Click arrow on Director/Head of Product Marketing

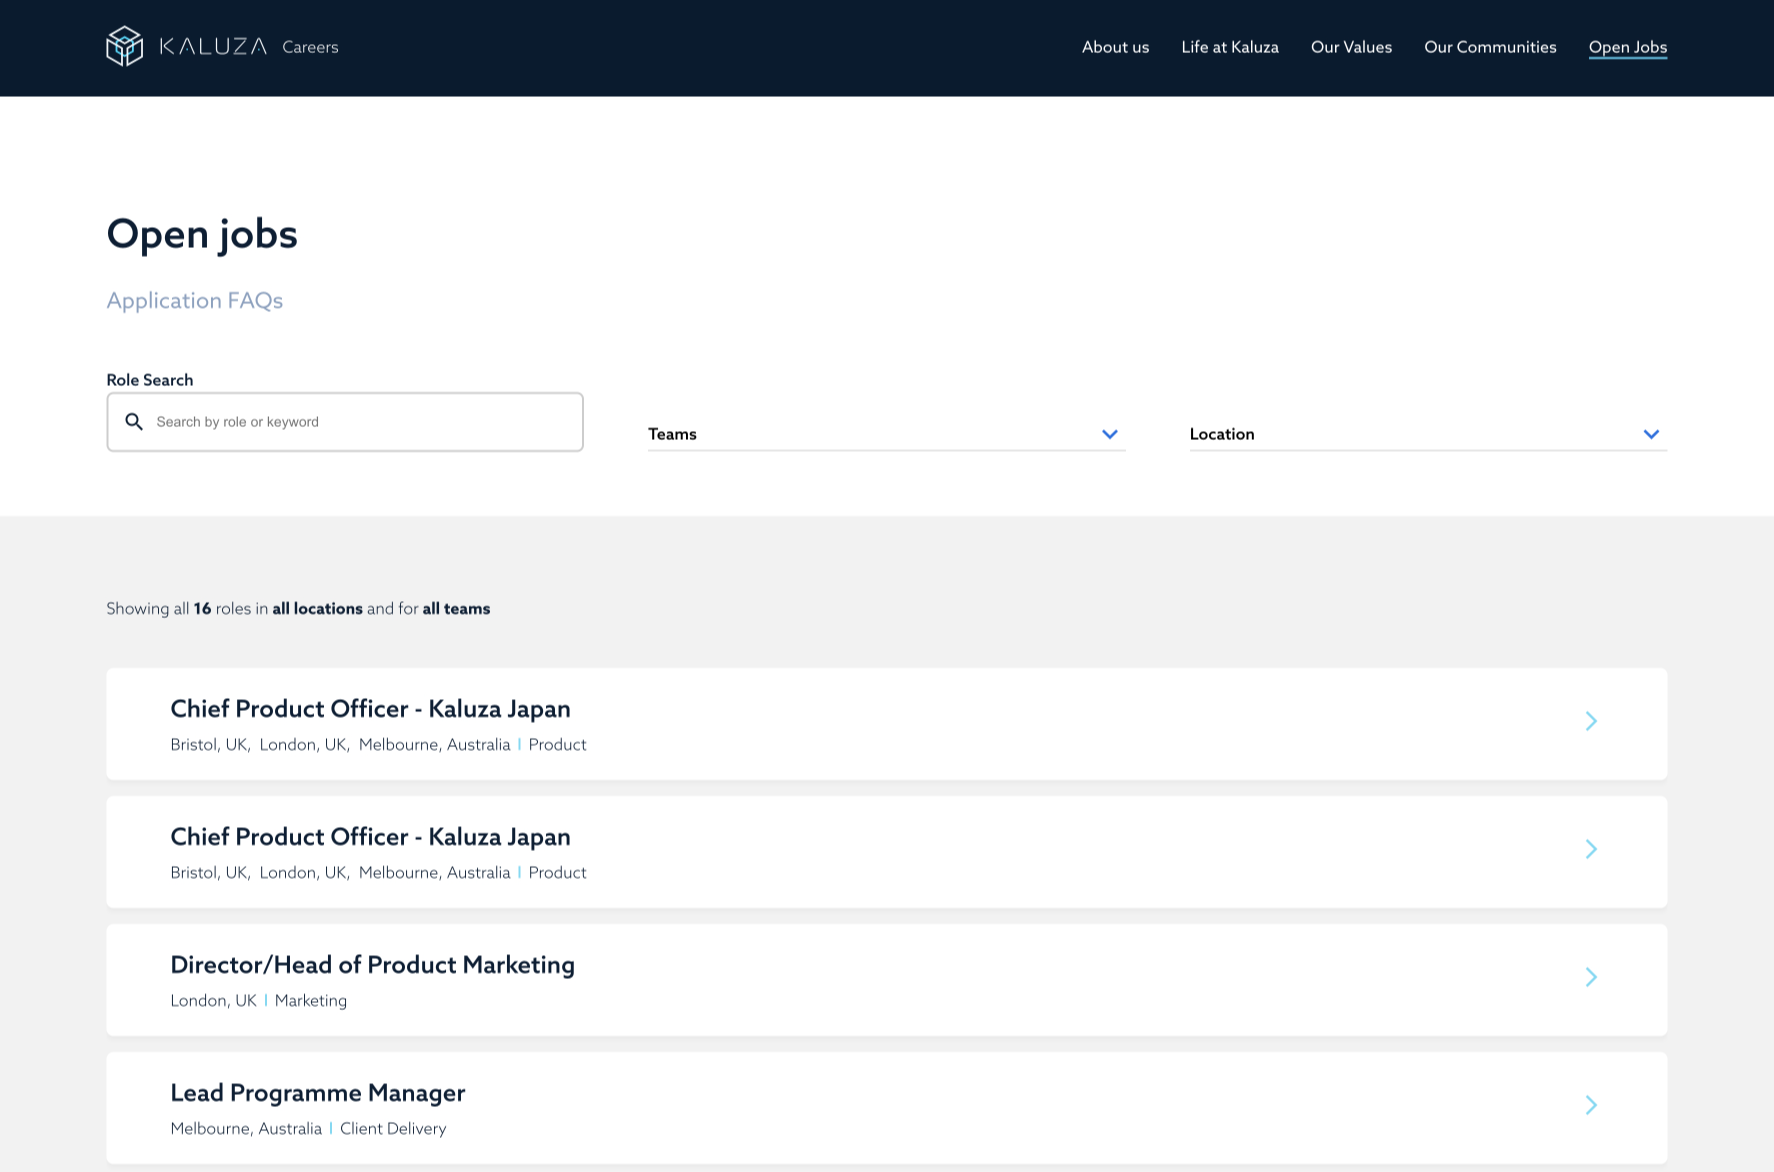[1591, 977]
